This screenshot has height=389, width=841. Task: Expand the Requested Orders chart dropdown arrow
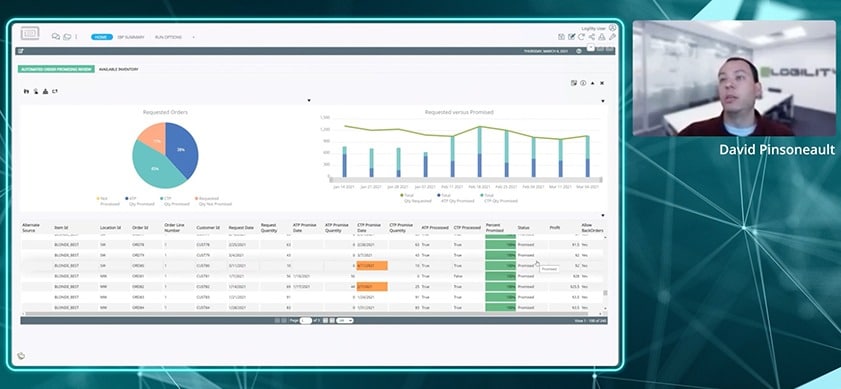[x=308, y=100]
